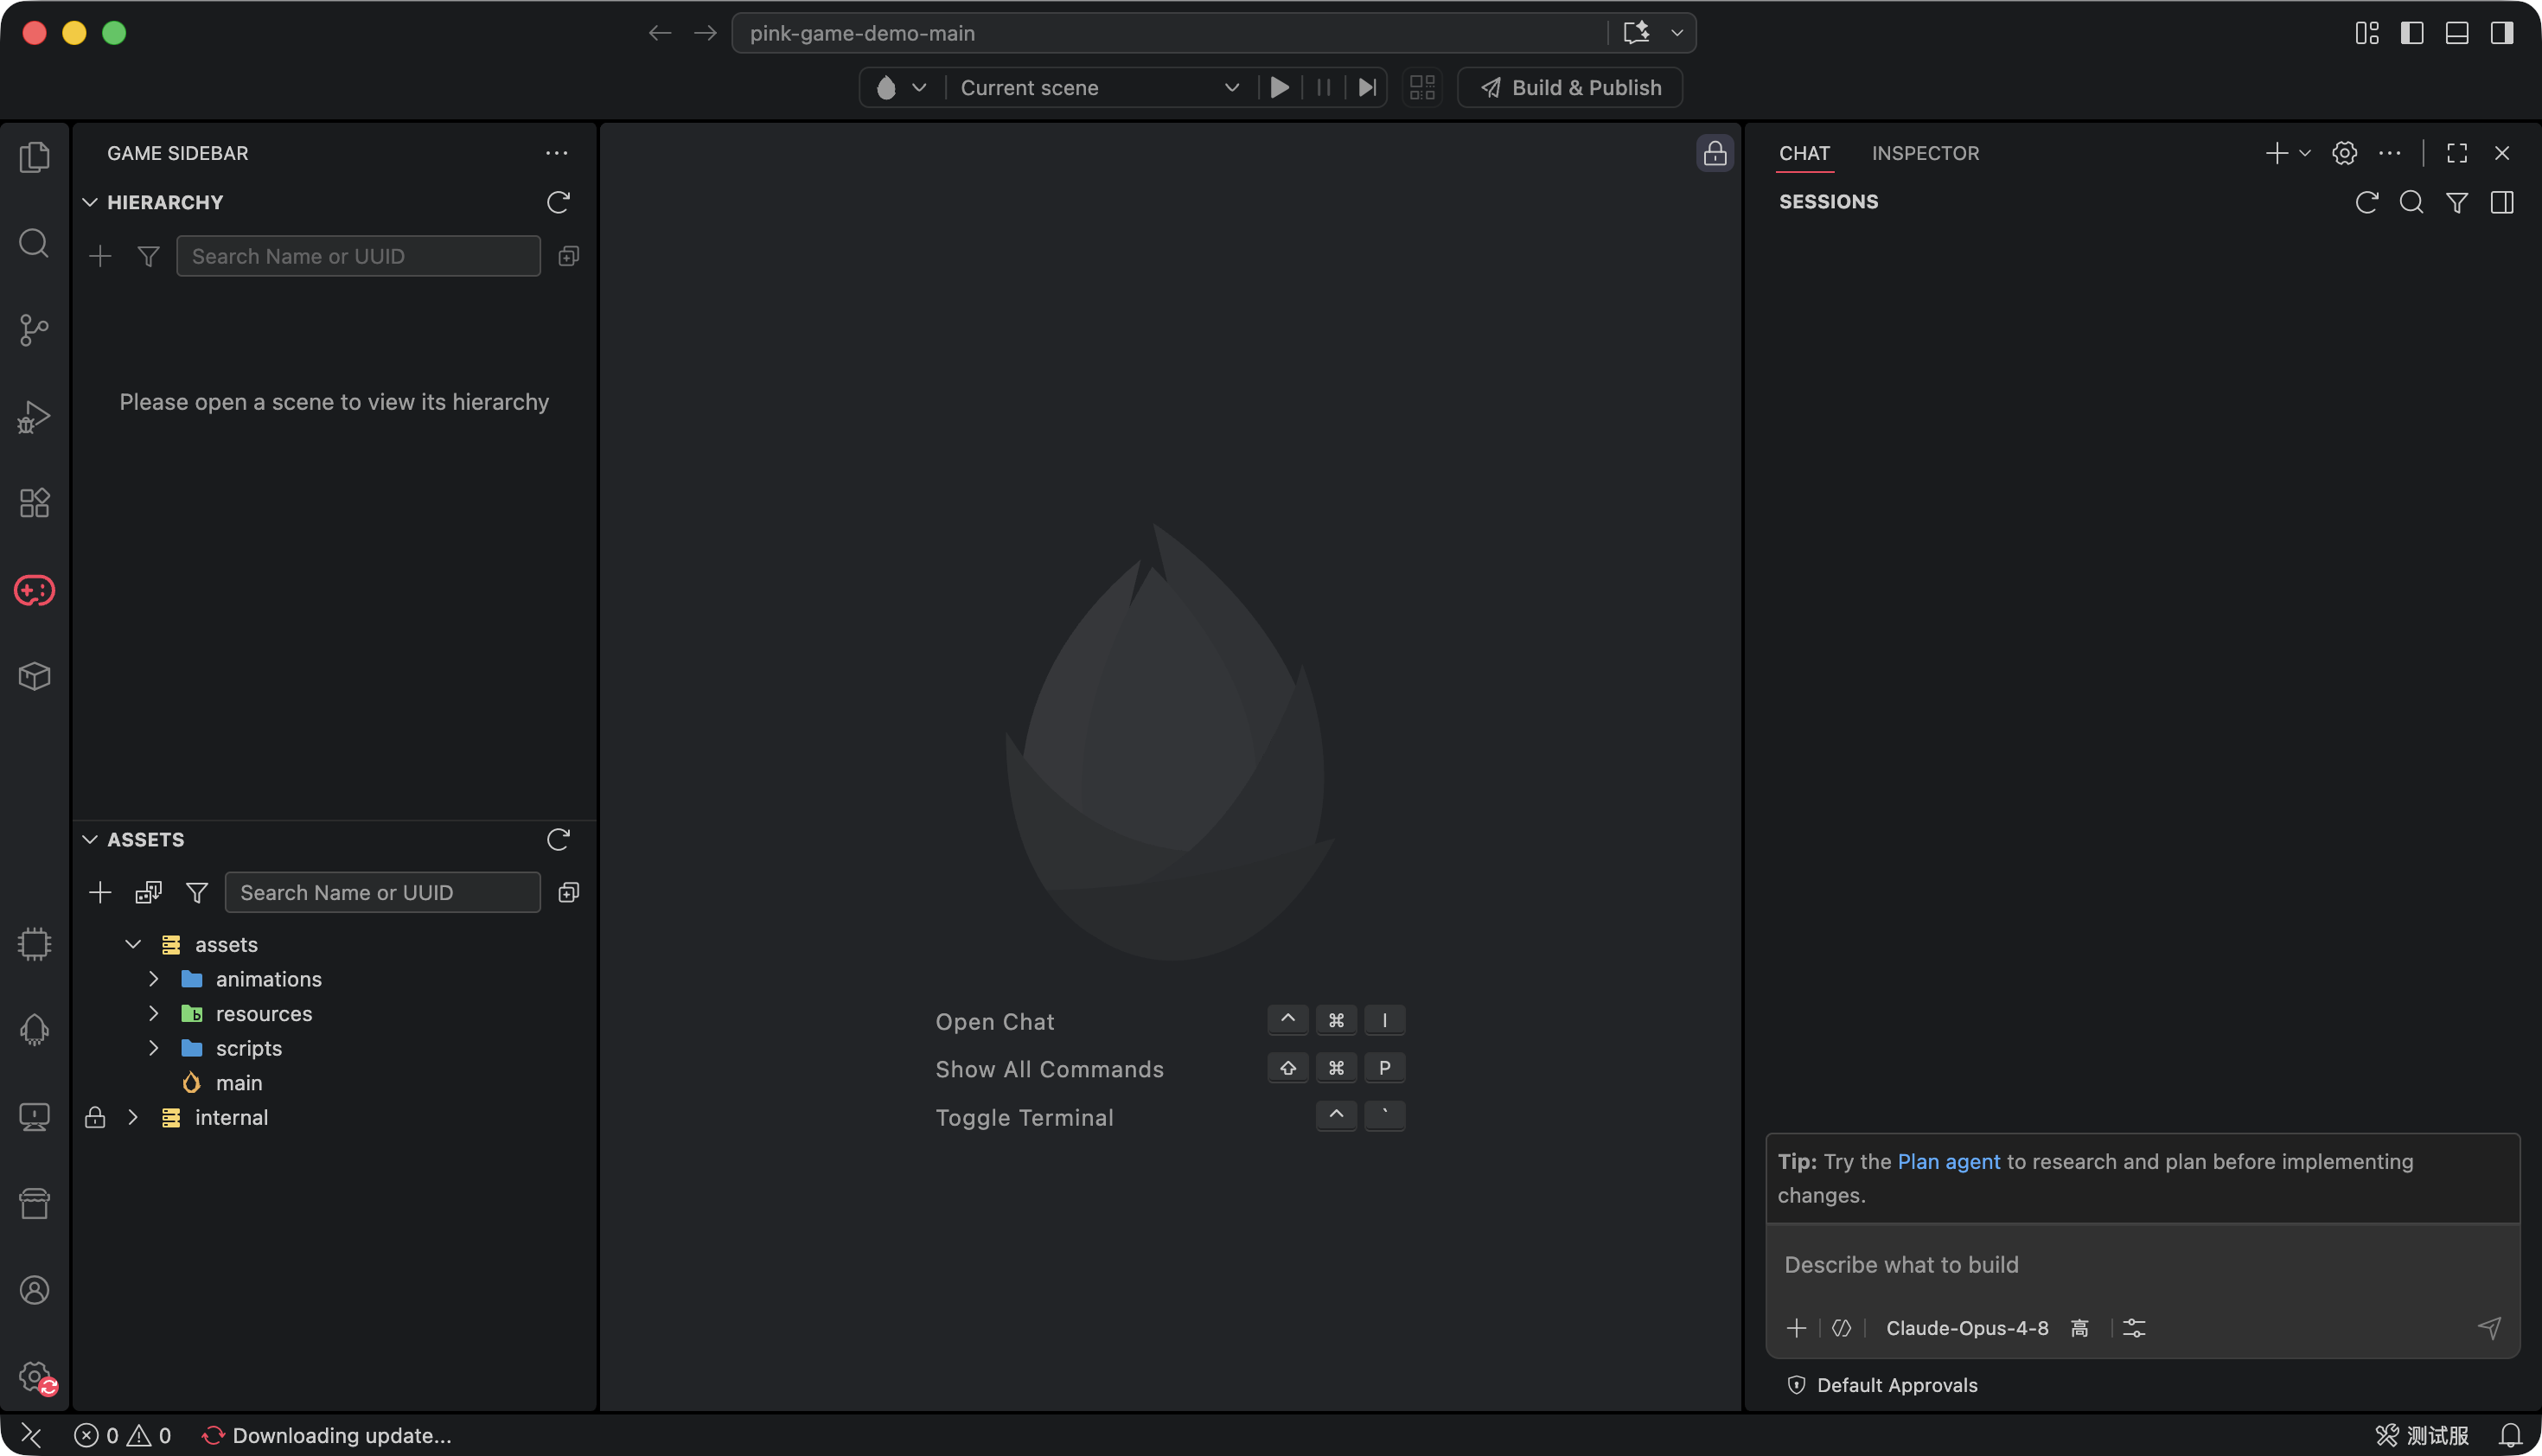Switch to the INSPECTOR tab
The height and width of the screenshot is (1456, 2542).
click(x=1925, y=153)
